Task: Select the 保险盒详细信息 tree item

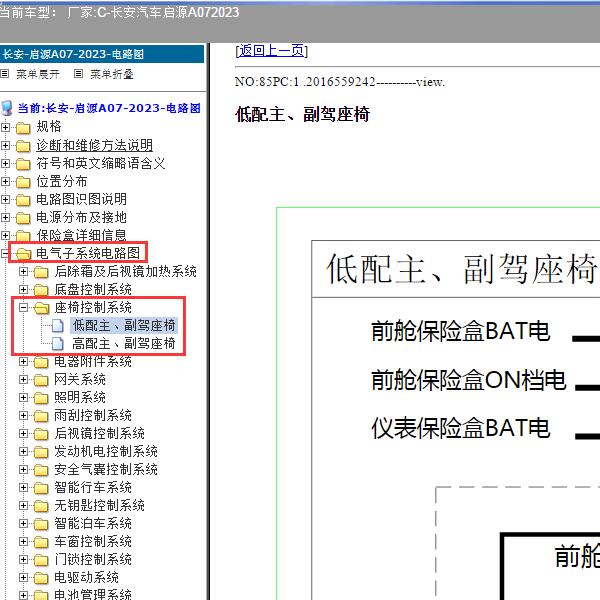Action: (82, 235)
